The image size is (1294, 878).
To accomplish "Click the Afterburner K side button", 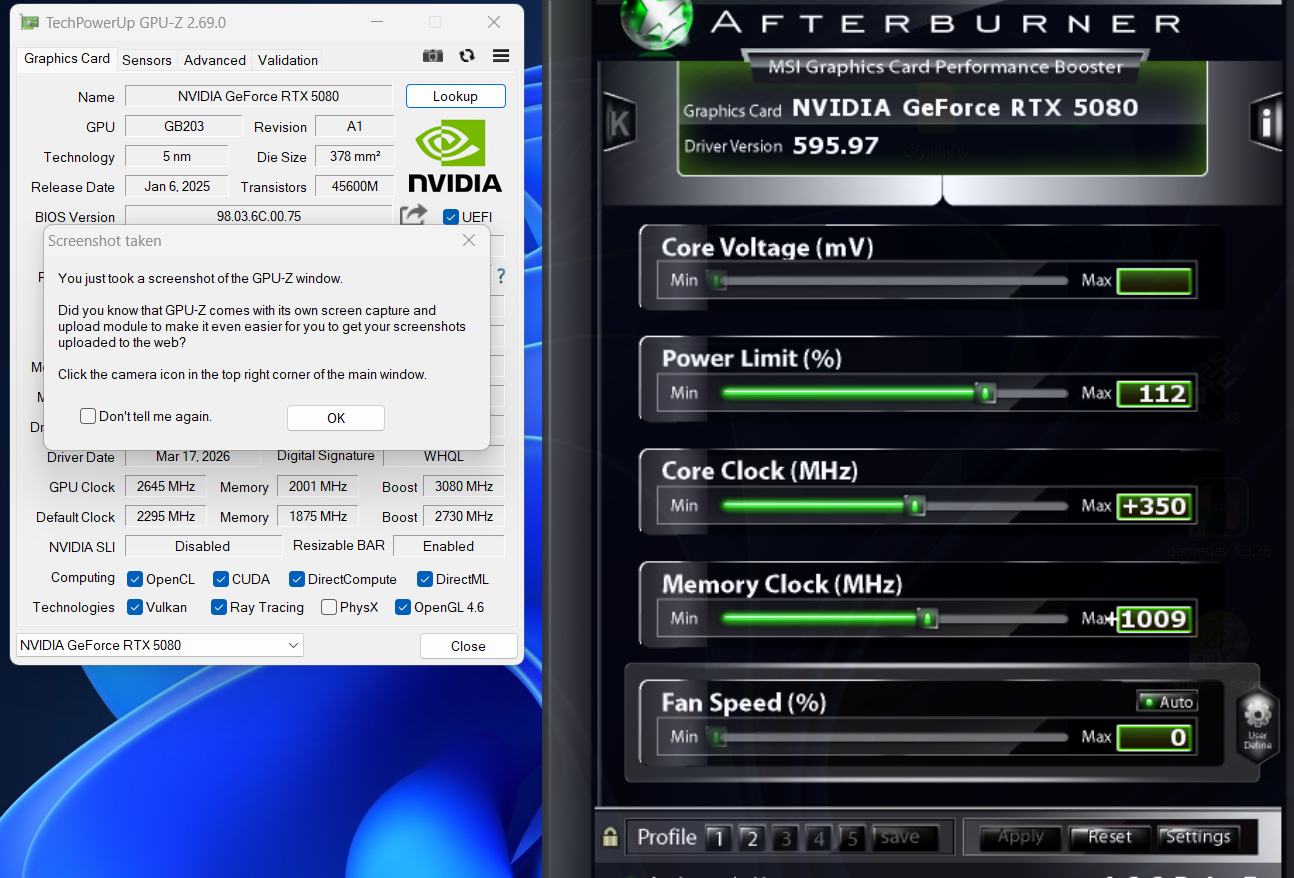I will (620, 123).
